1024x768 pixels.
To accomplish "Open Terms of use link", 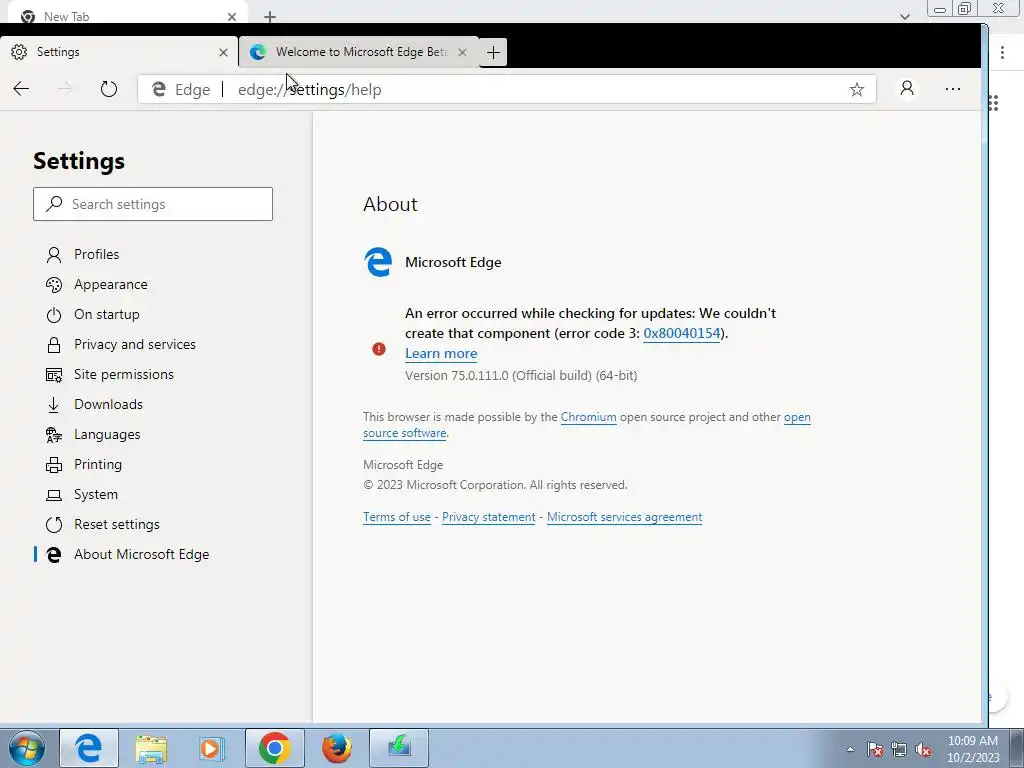I will point(396,517).
